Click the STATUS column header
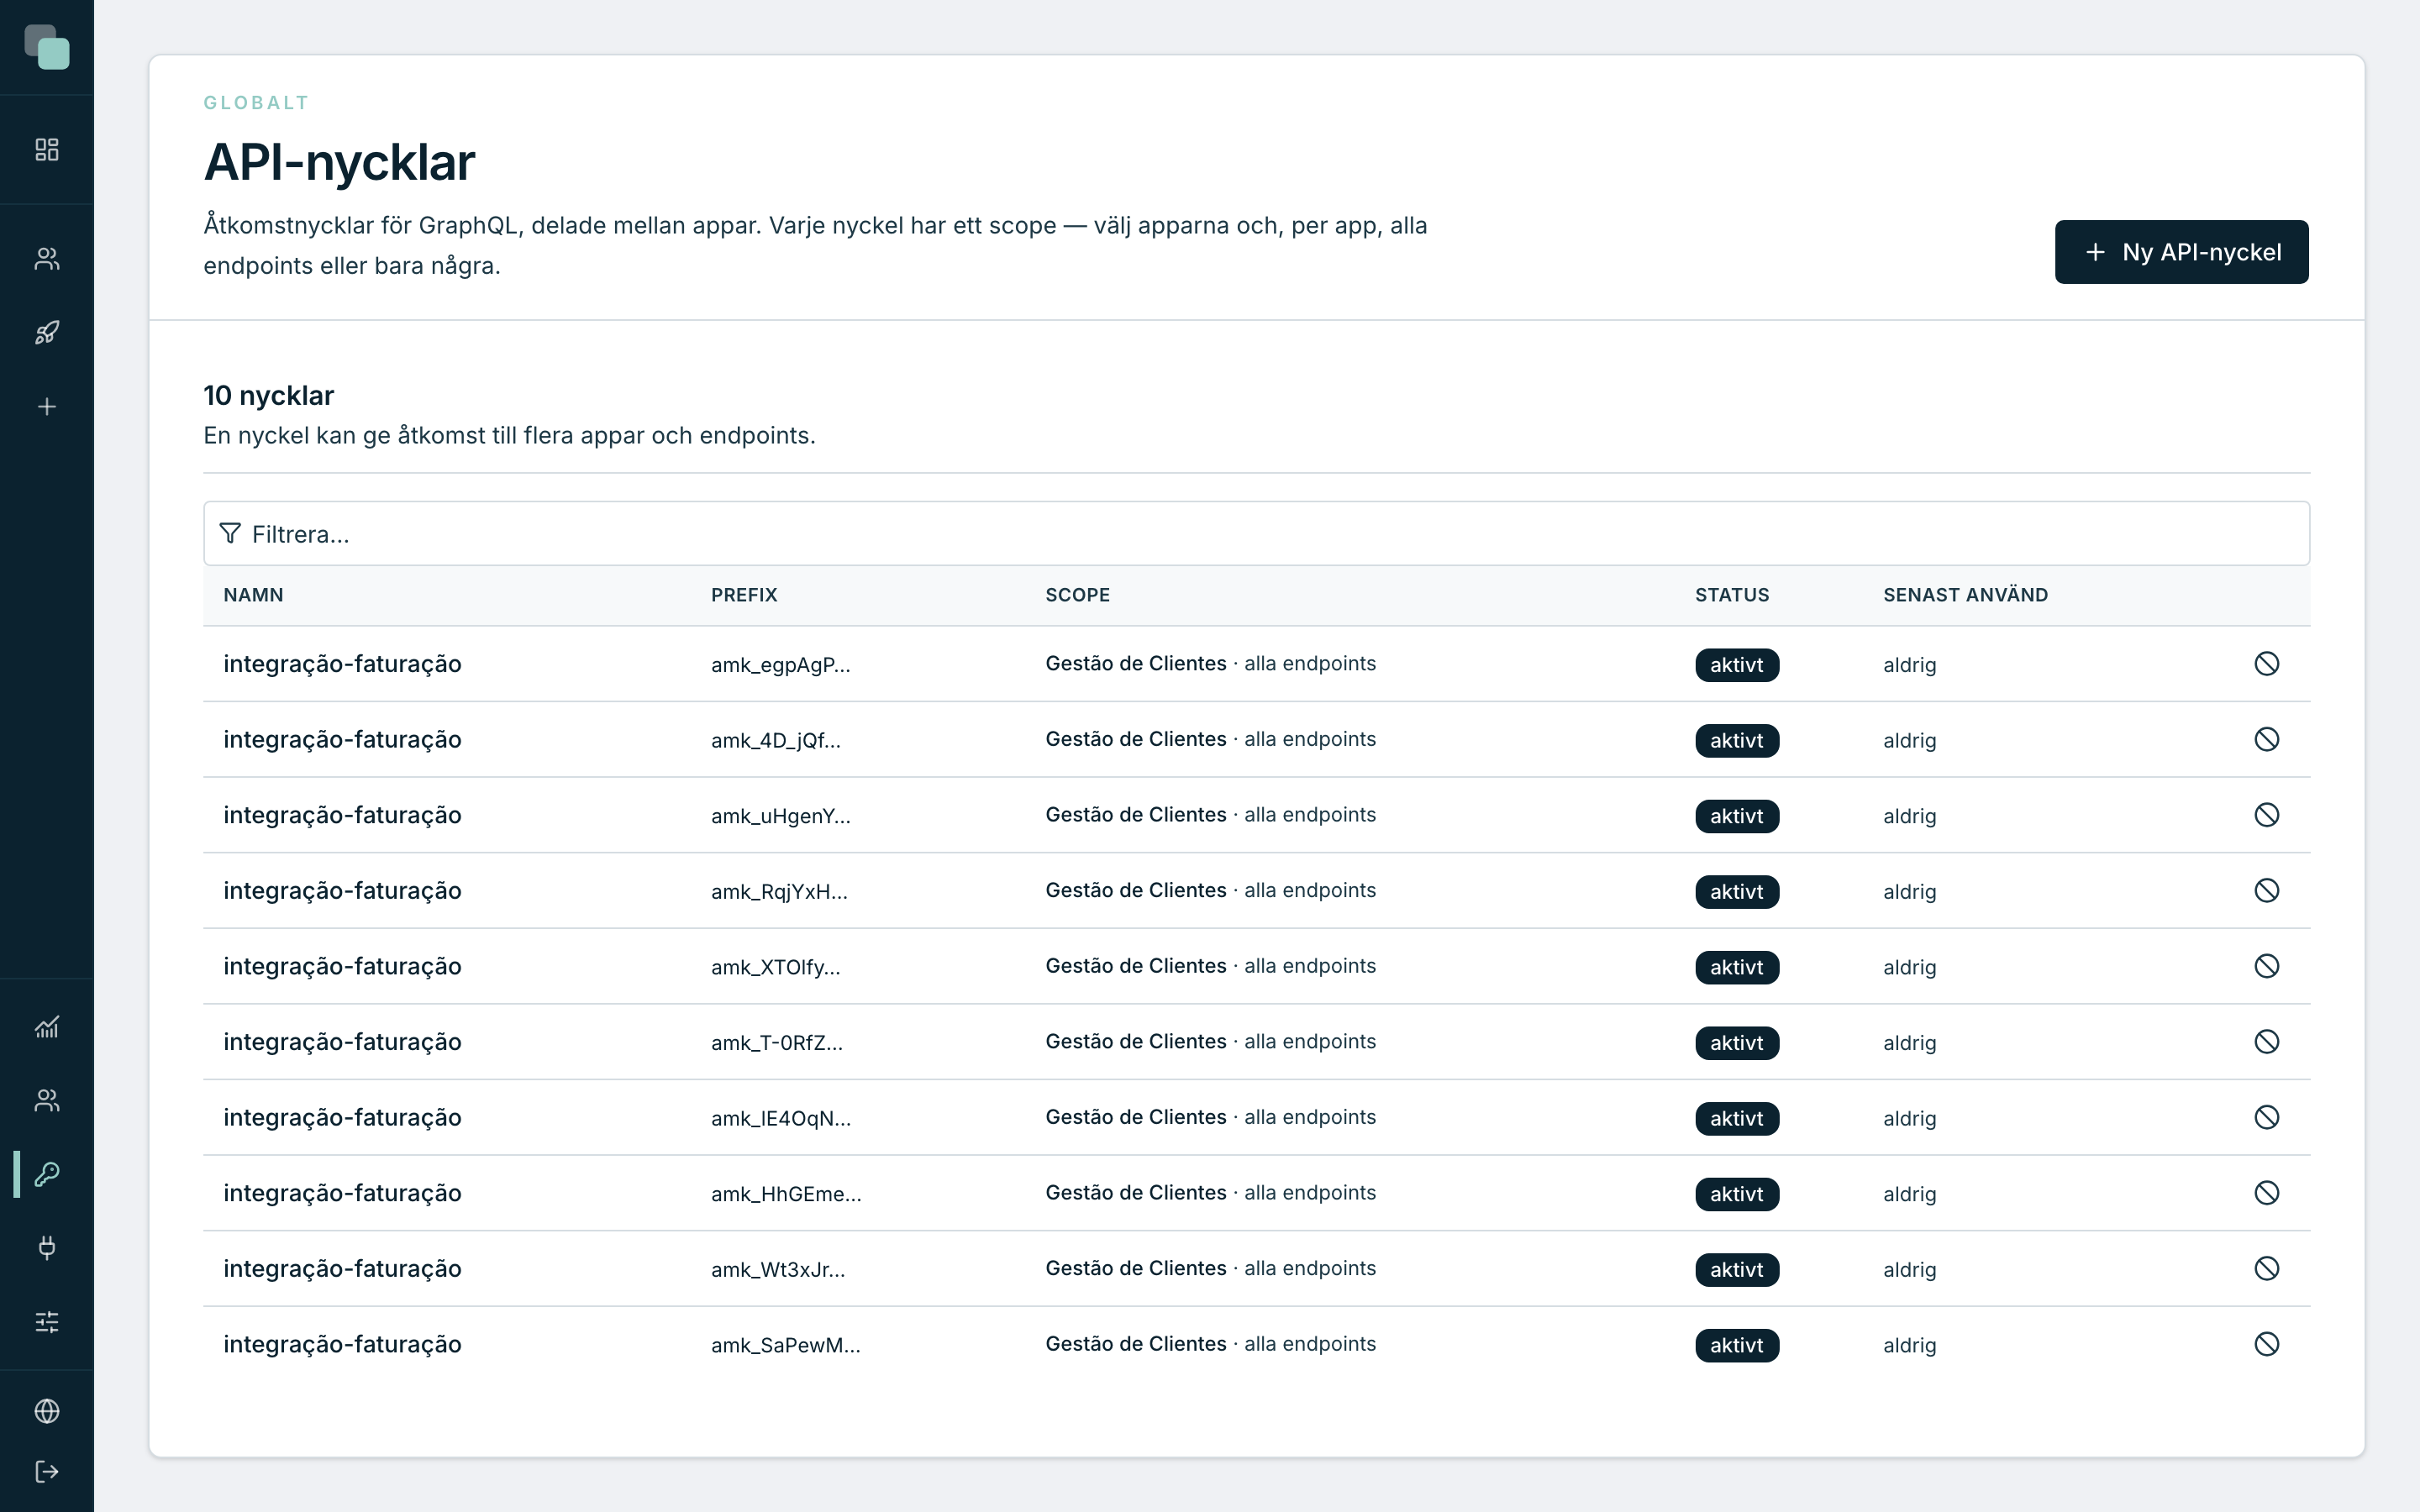 click(1732, 595)
